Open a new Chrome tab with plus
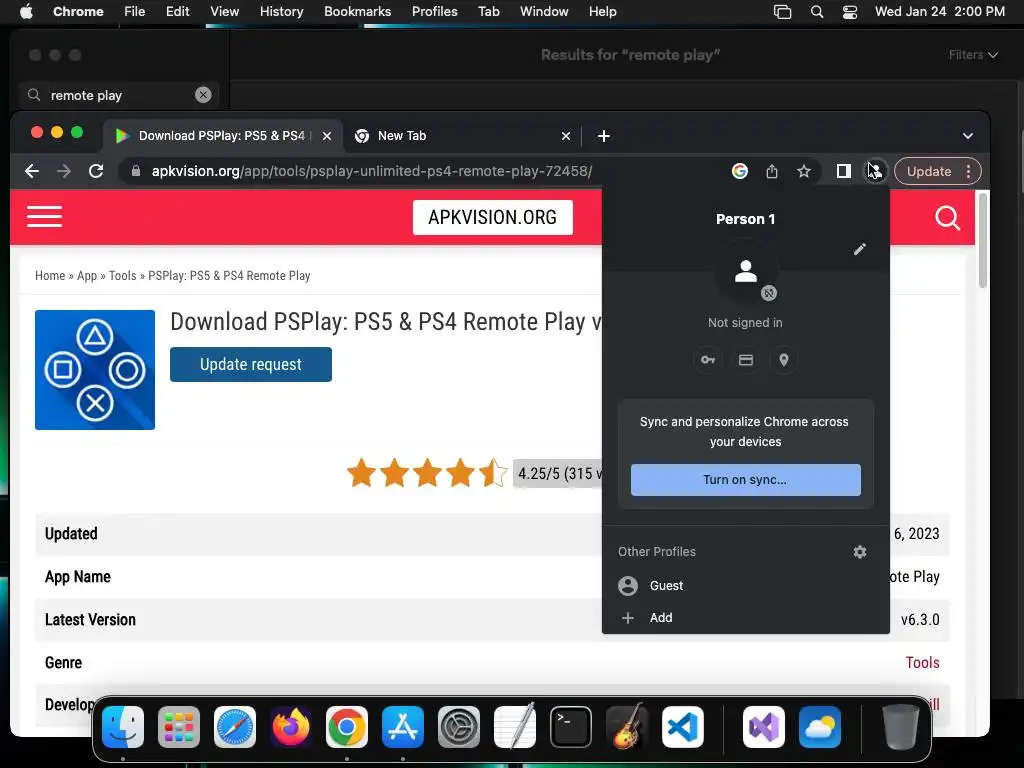 click(x=603, y=136)
